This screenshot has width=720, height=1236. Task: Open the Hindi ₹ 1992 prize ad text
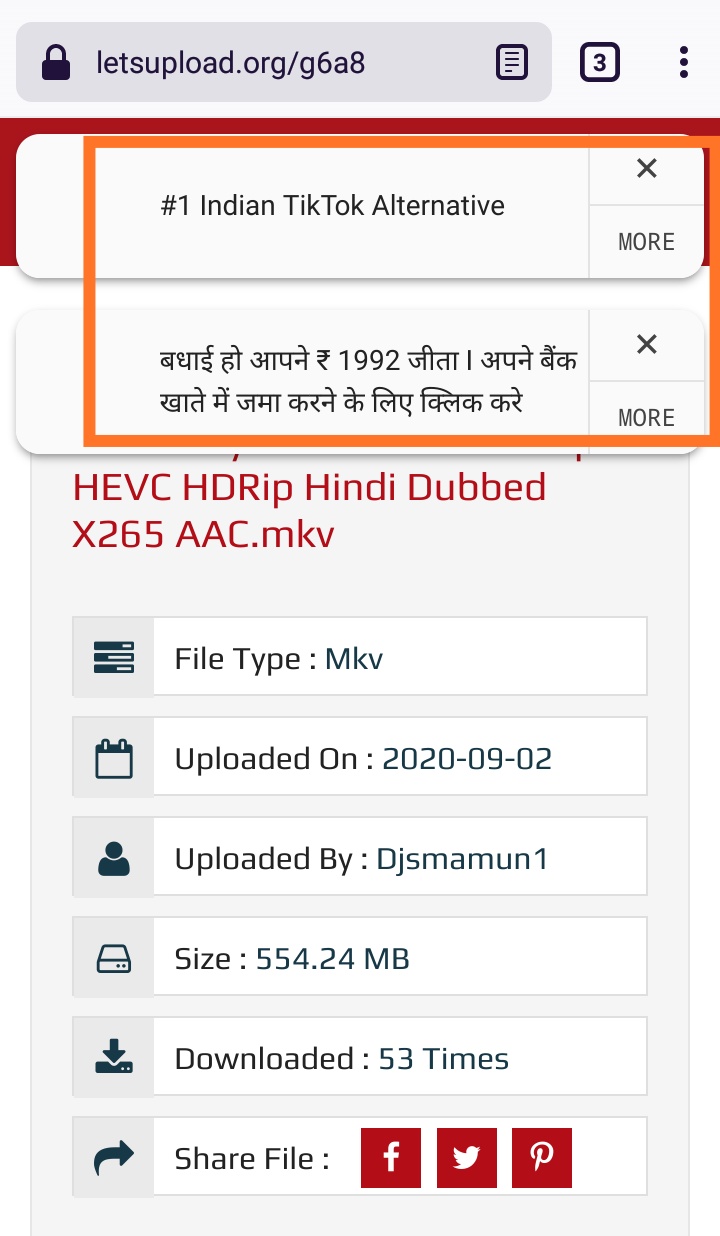368,382
